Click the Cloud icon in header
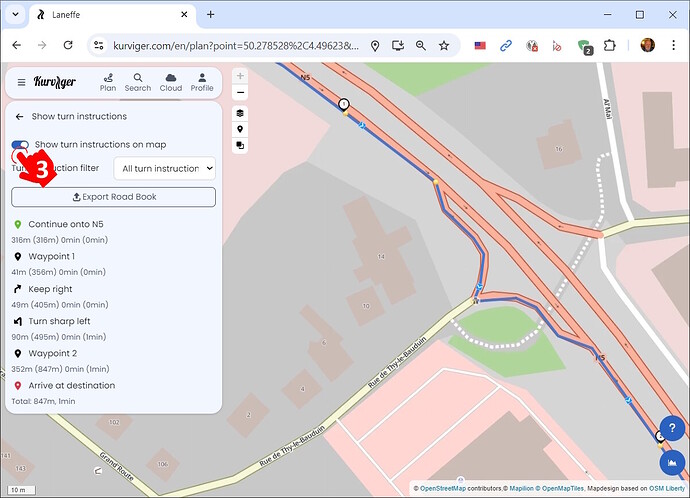The image size is (690, 498). (170, 82)
